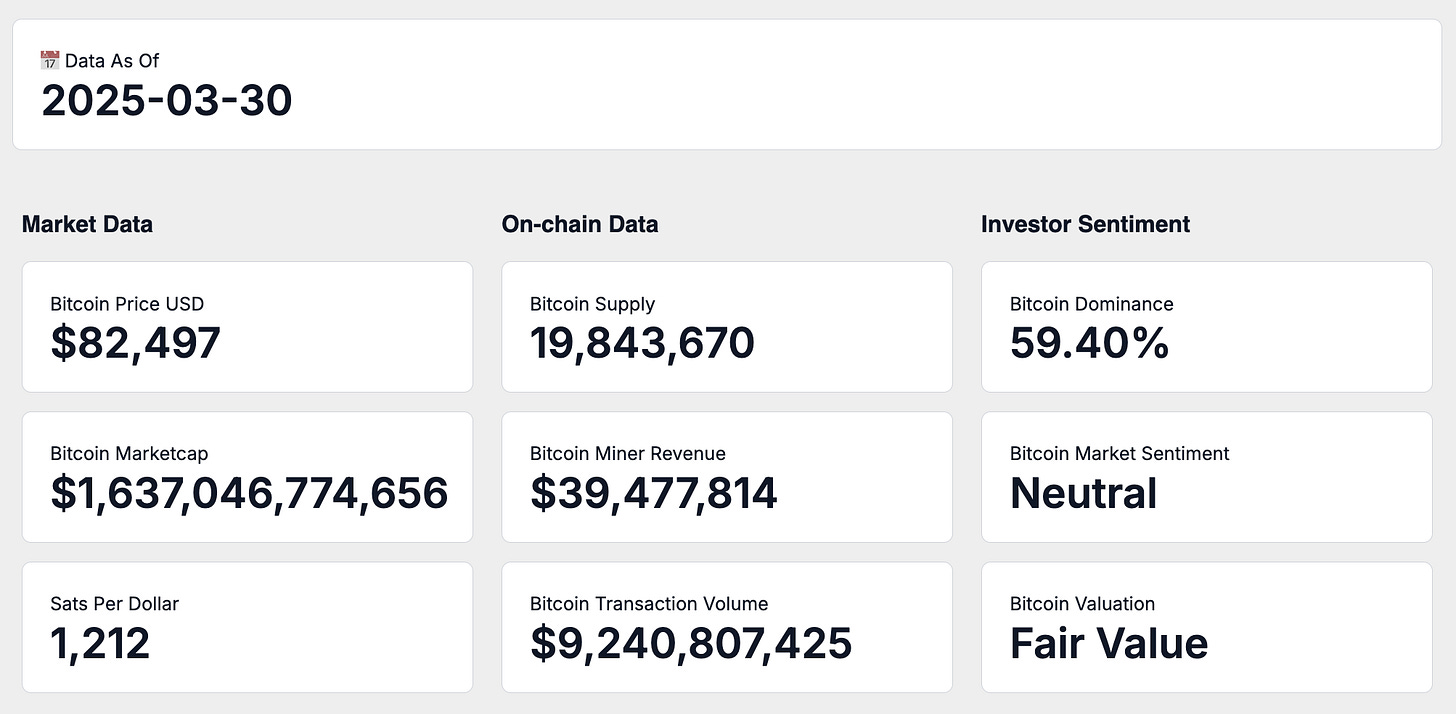Click the Fair Value valuation text
1456x714 pixels.
tap(1109, 643)
